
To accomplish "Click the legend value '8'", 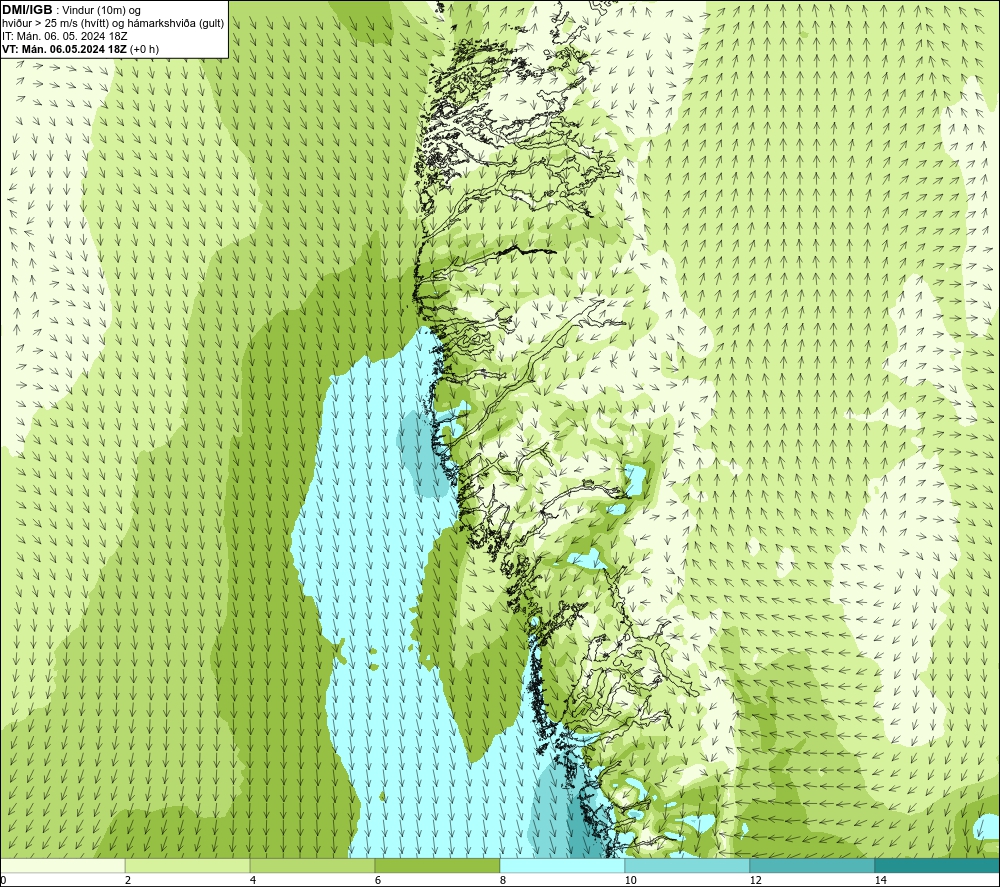I will [503, 881].
